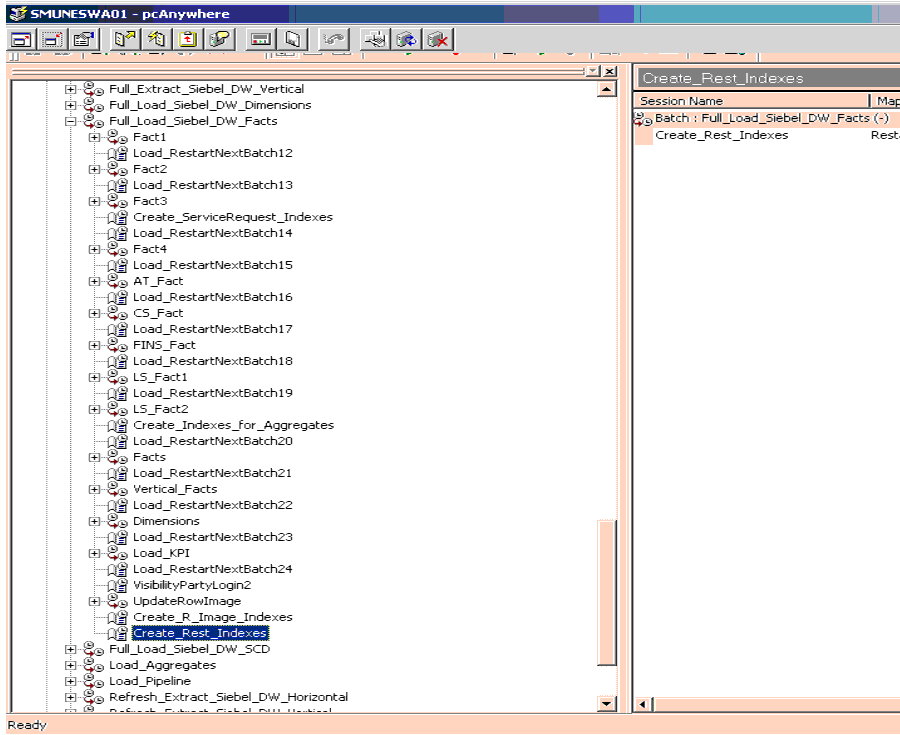Image resolution: width=900 pixels, height=735 pixels.
Task: Restart the host computer toolbar button
Action: [x=407, y=40]
